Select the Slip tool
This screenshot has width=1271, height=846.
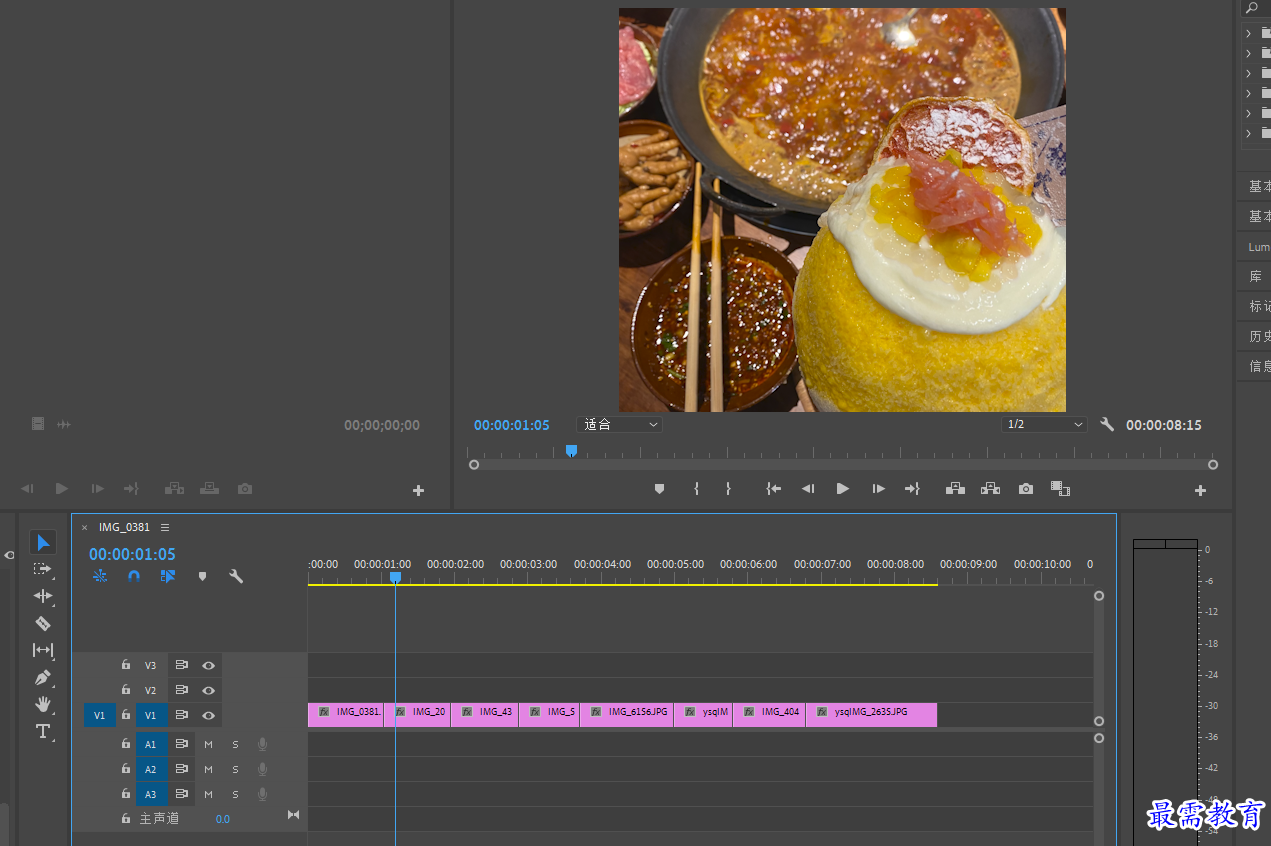coord(43,650)
